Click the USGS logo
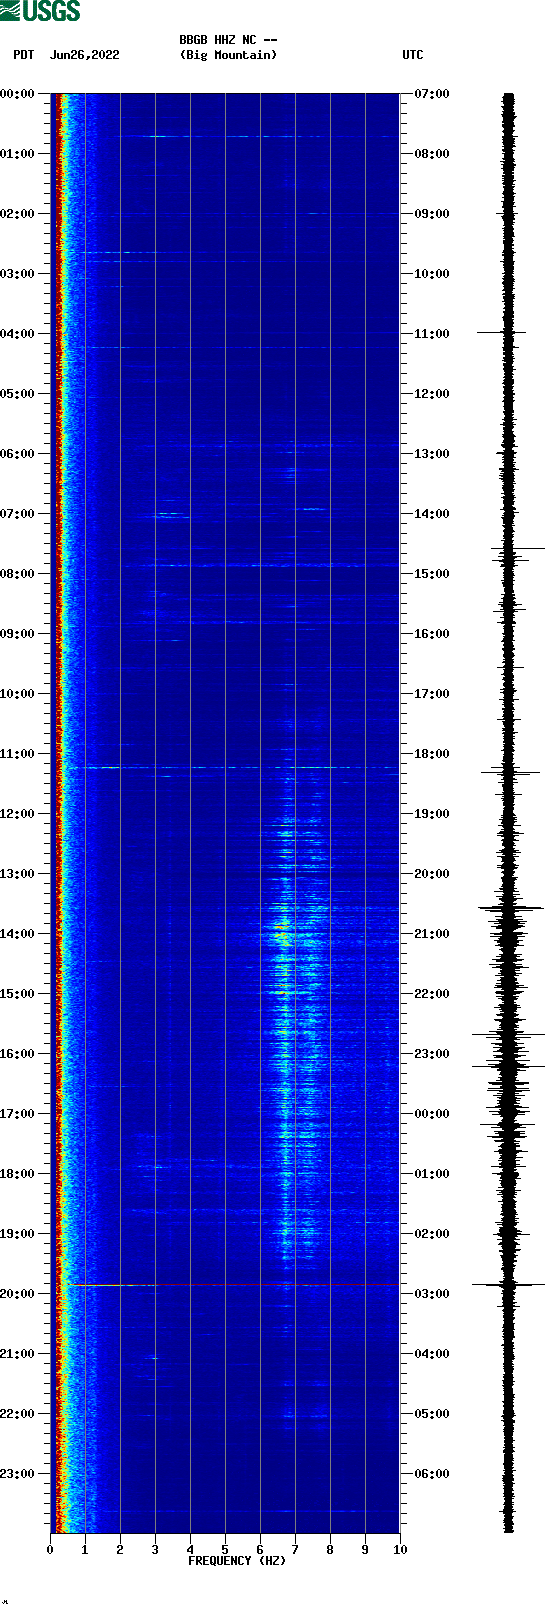This screenshot has height=1613, width=552. tap(40, 11)
